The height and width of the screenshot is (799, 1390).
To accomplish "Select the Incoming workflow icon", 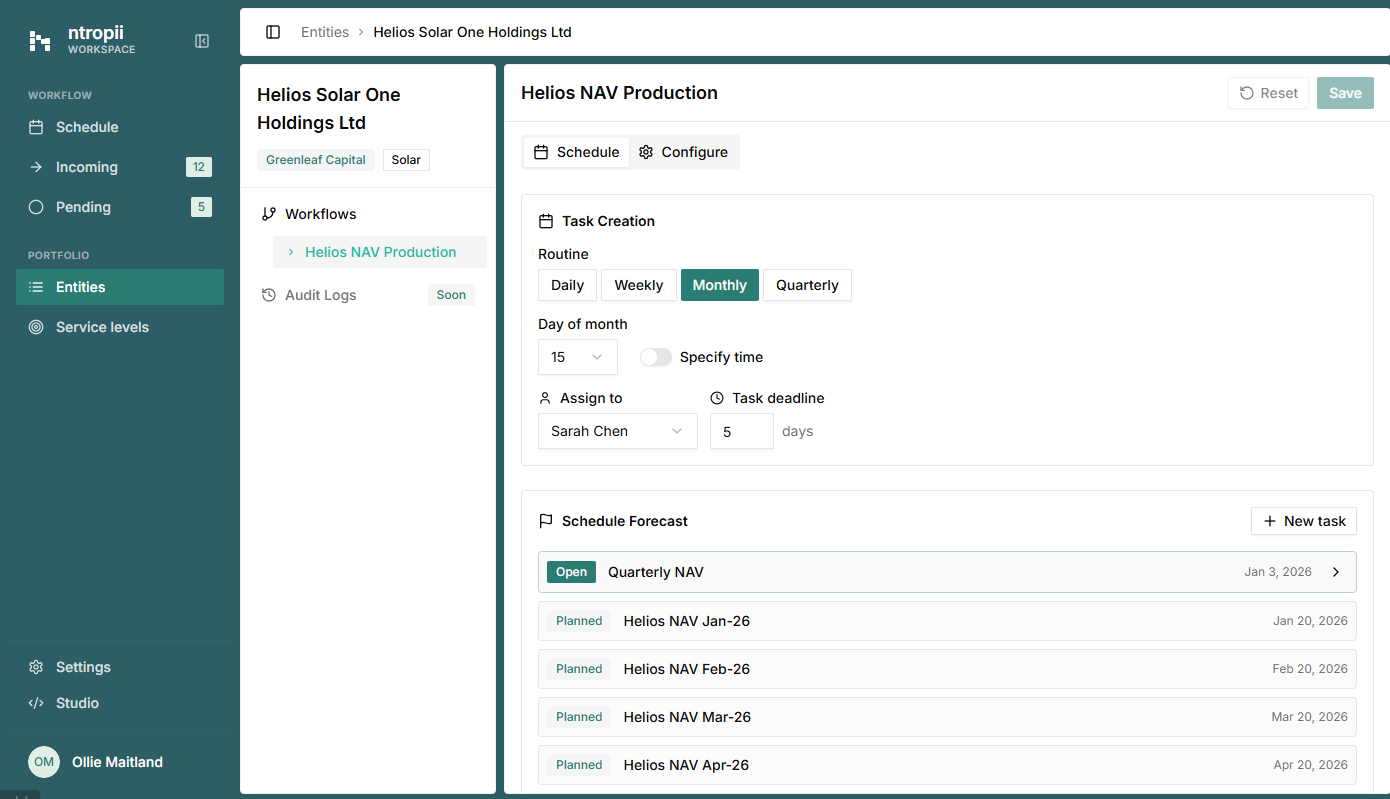I will pyautogui.click(x=36, y=167).
